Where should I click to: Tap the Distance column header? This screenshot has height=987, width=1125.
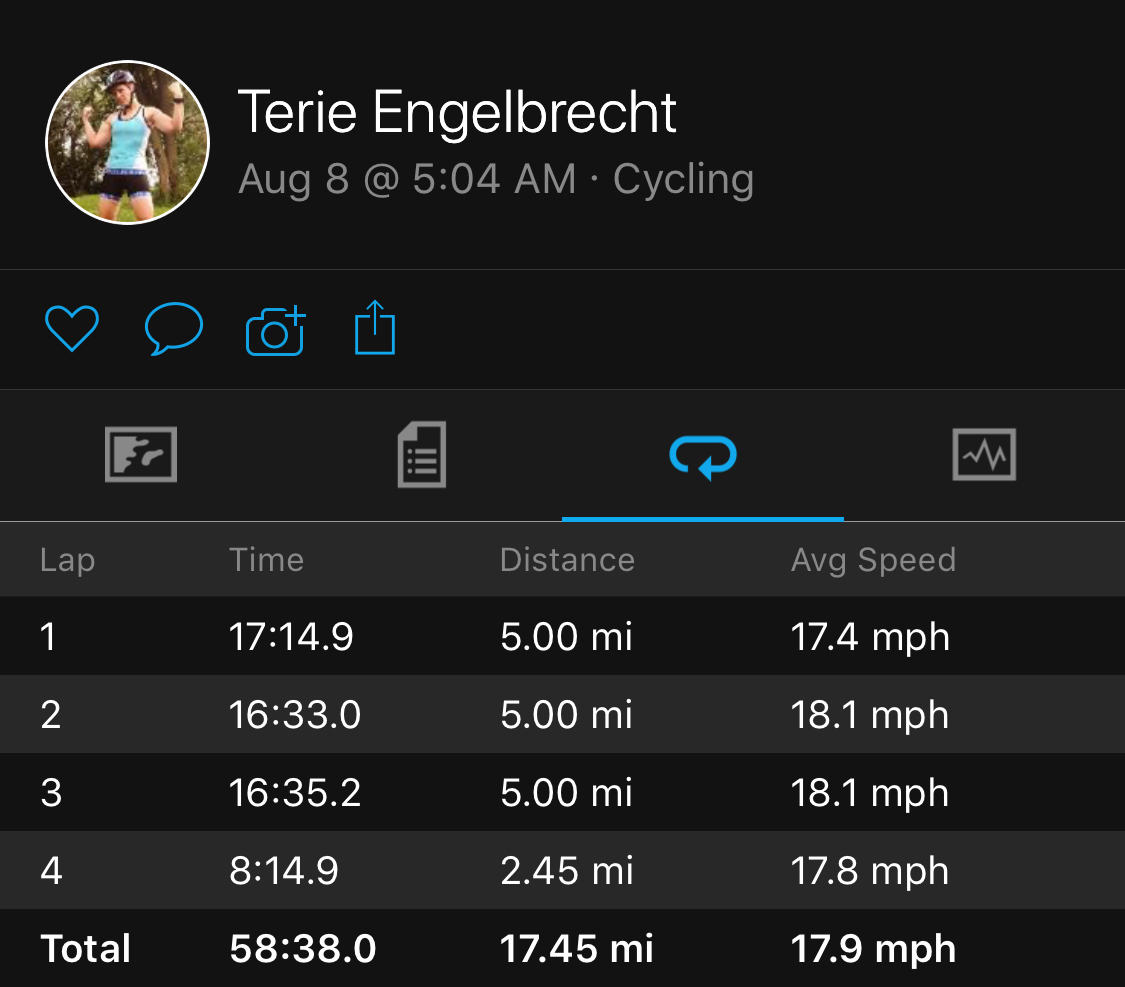(568, 560)
